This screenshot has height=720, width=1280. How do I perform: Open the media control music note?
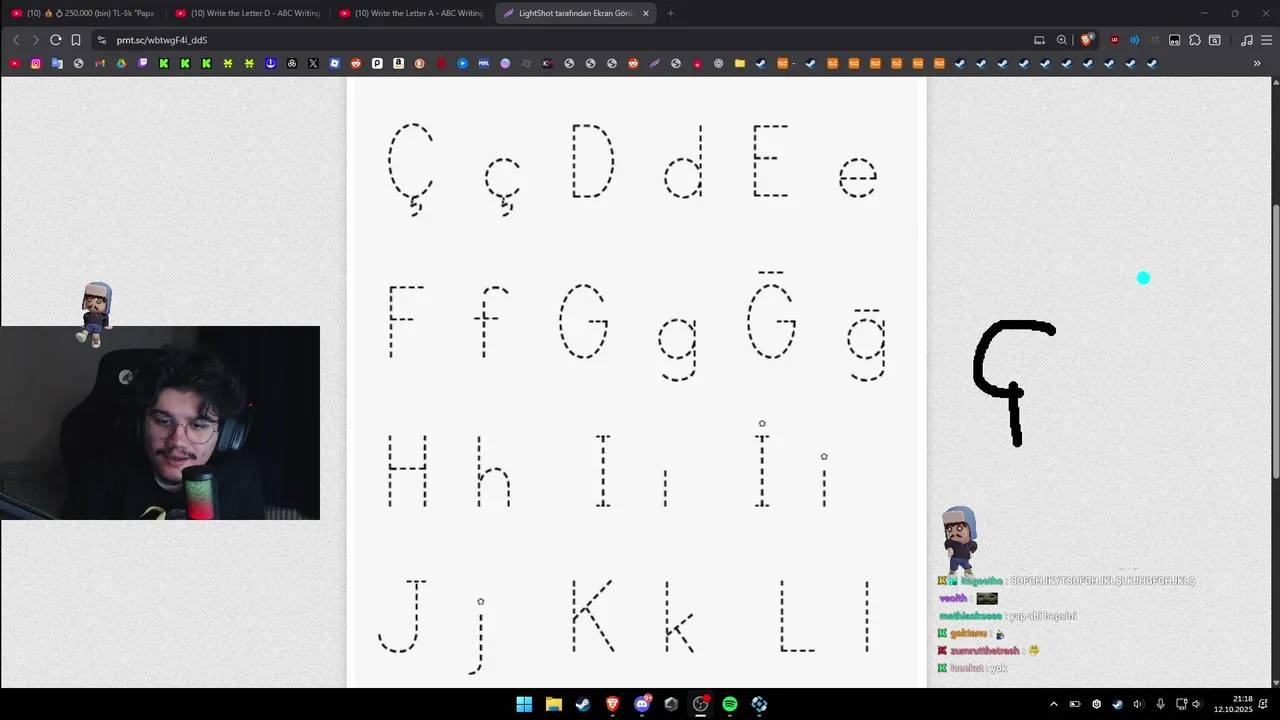[x=1246, y=40]
